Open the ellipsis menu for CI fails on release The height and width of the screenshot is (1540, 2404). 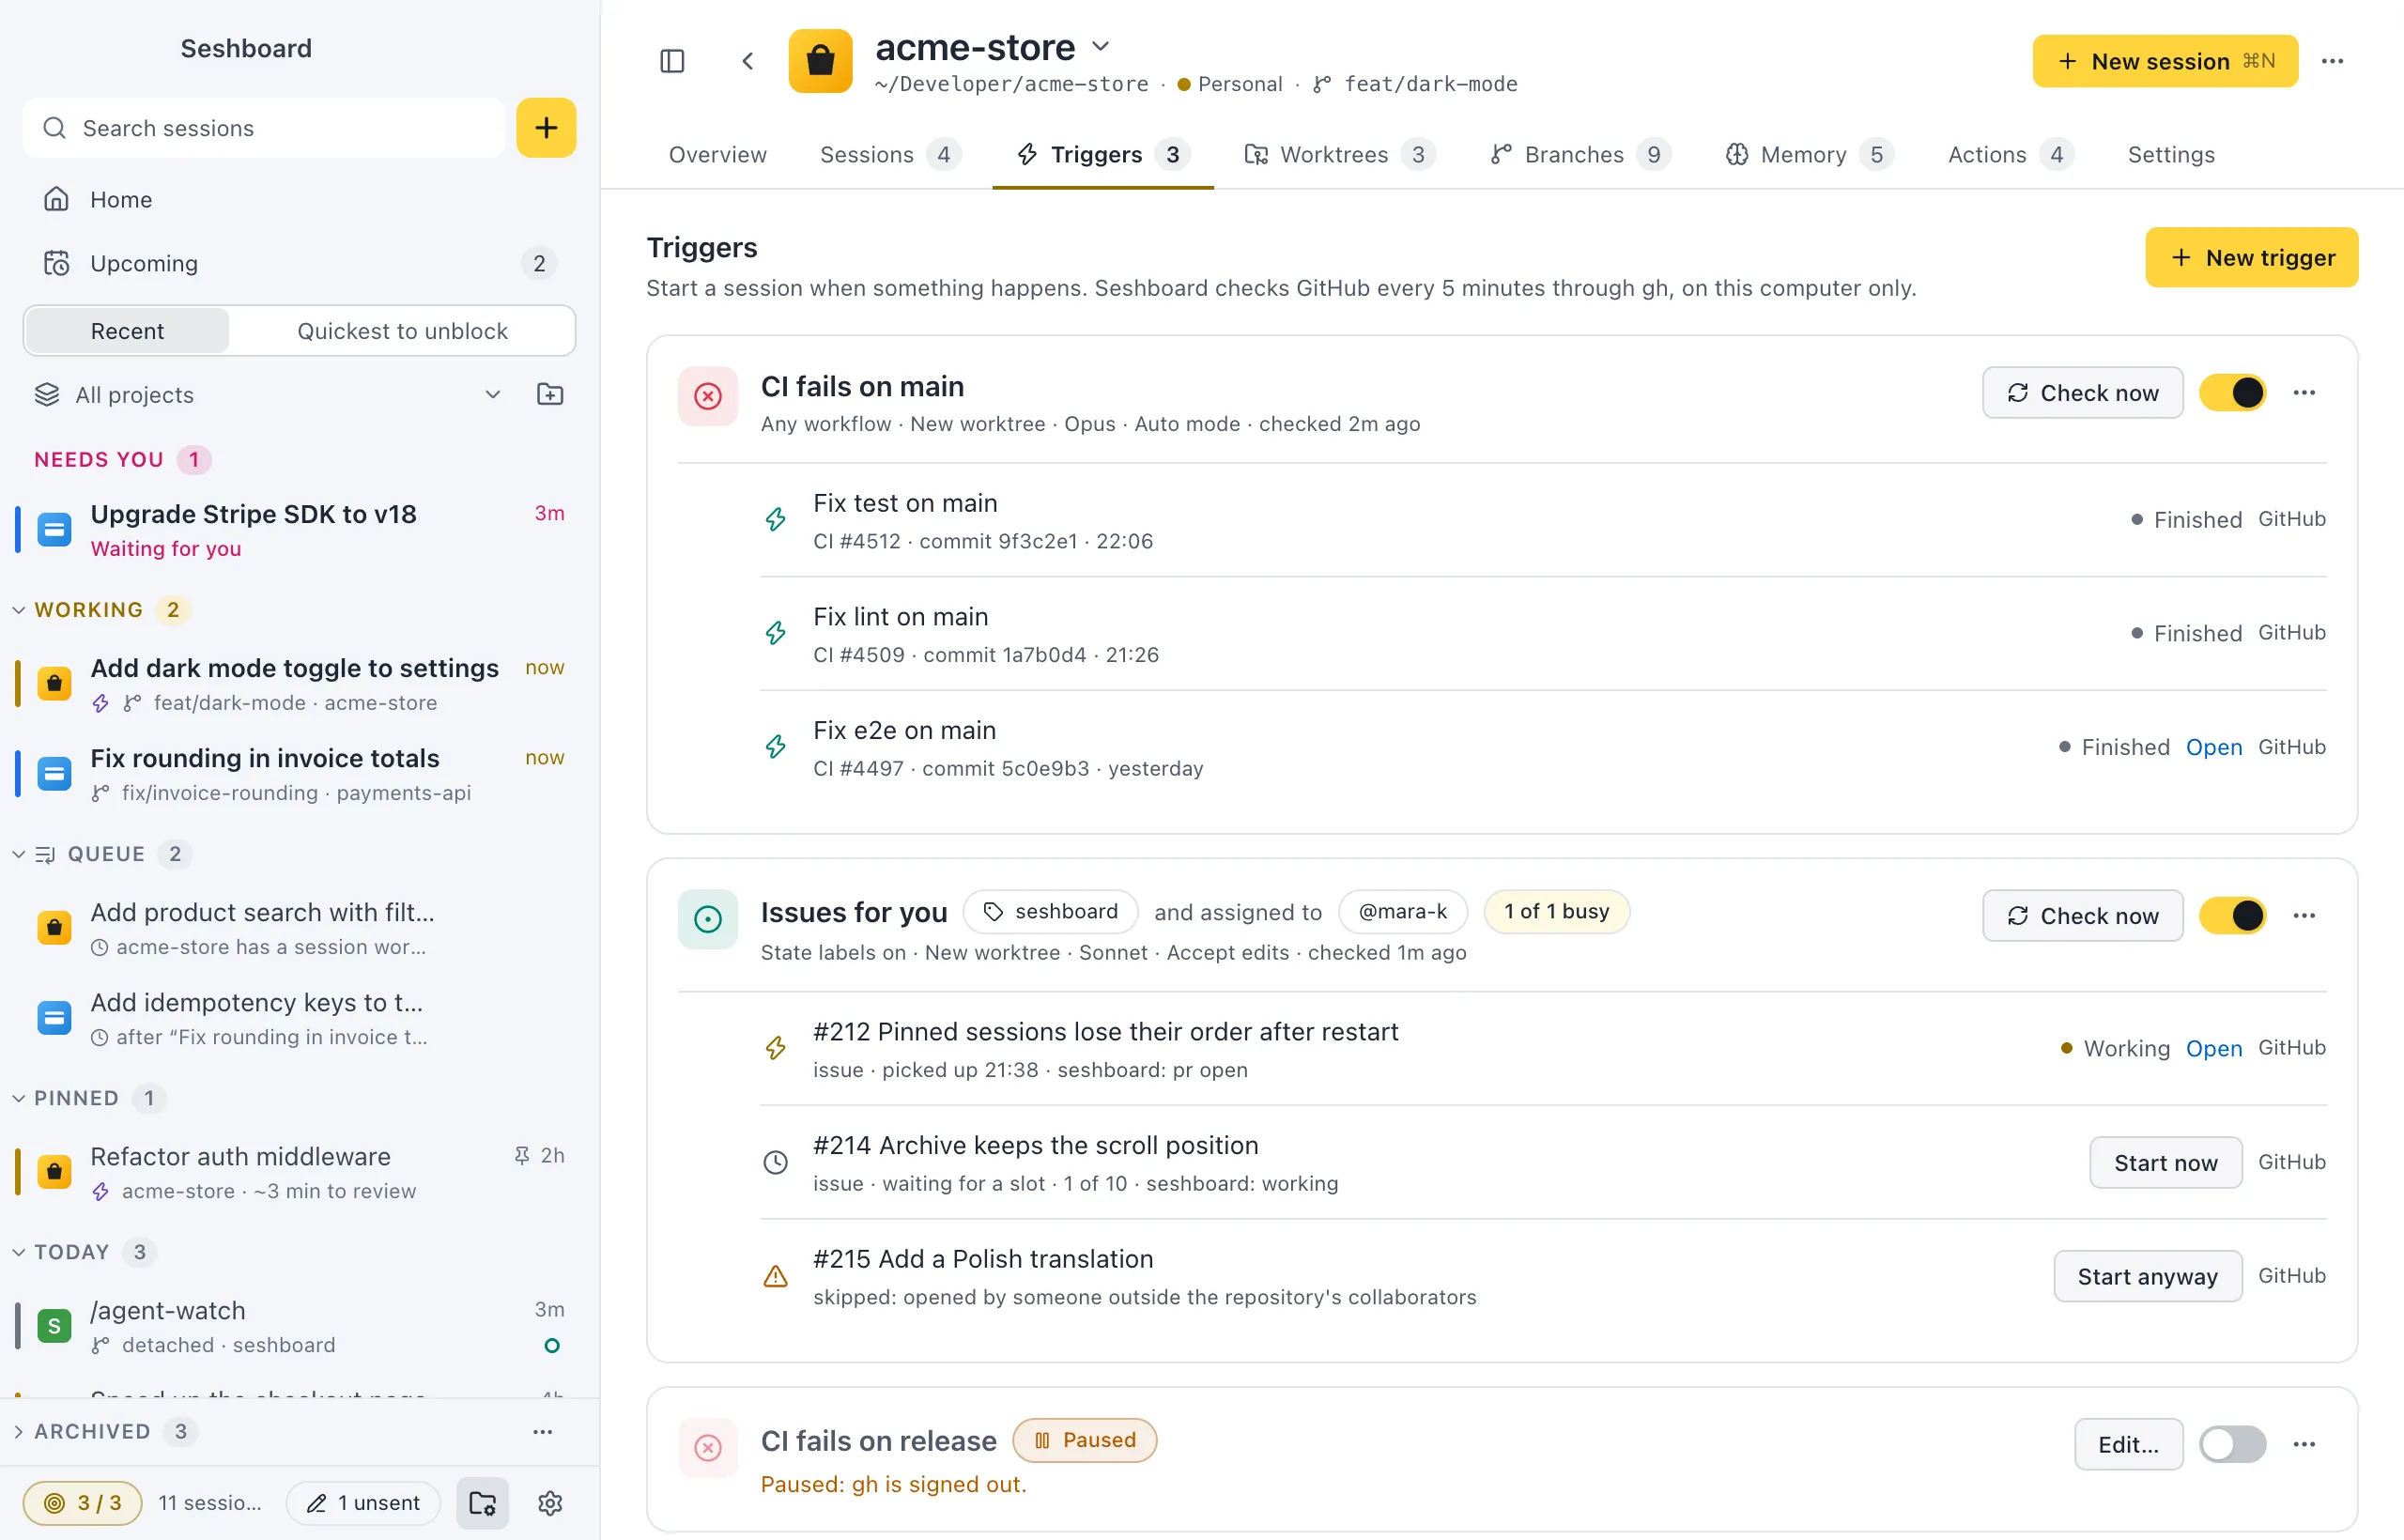[2304, 1444]
